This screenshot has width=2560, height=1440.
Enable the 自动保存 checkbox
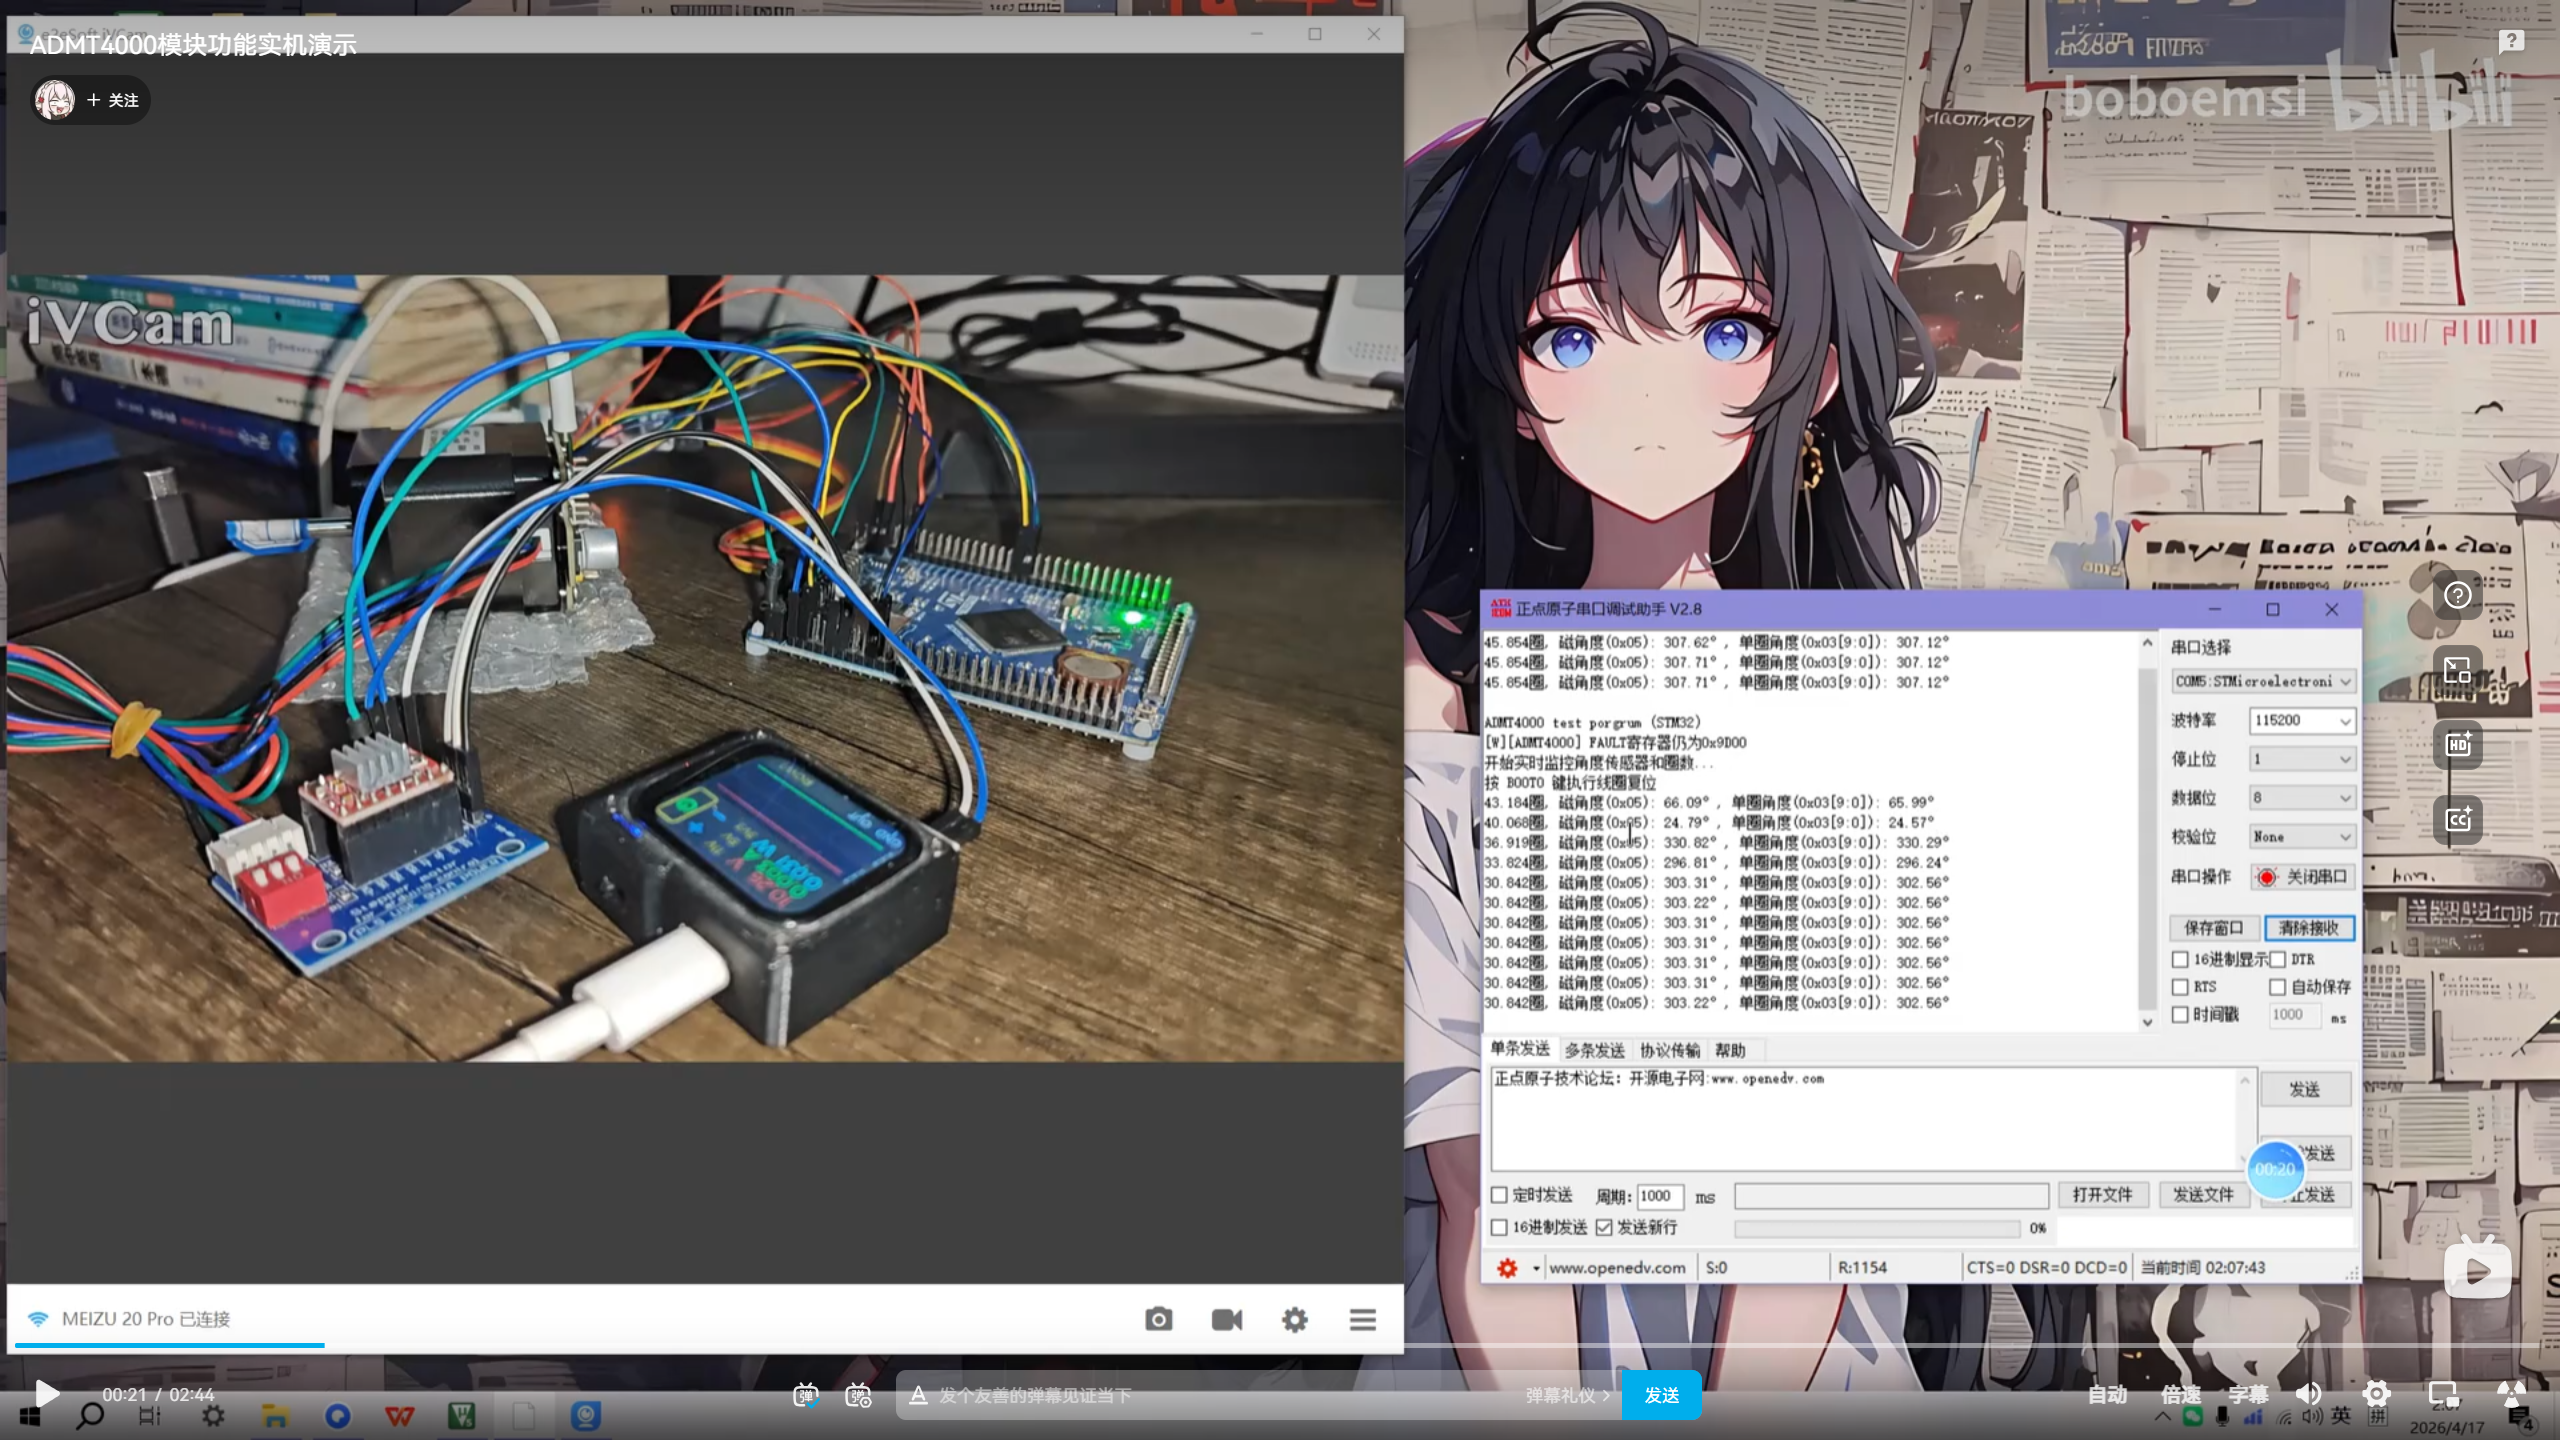click(2278, 988)
